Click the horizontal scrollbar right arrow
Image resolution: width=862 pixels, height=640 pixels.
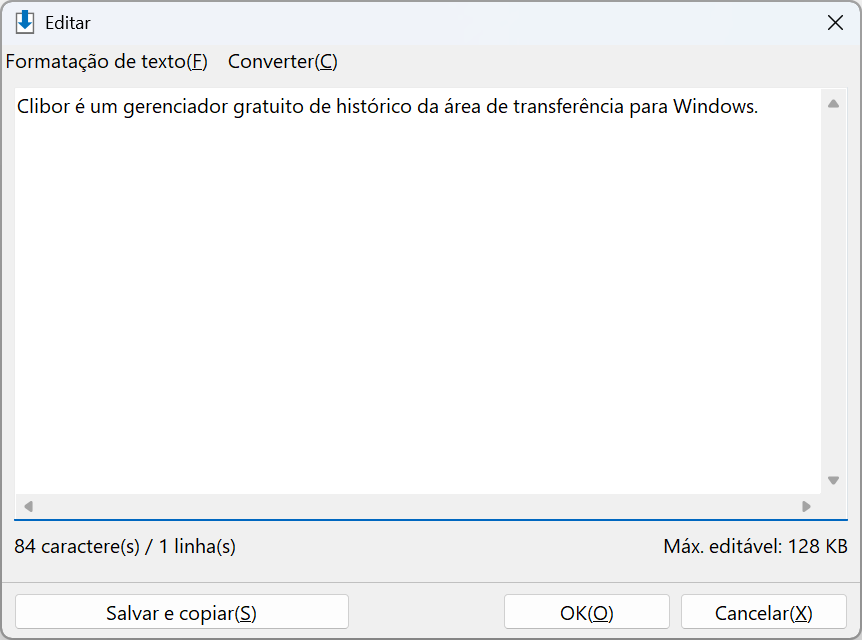806,506
